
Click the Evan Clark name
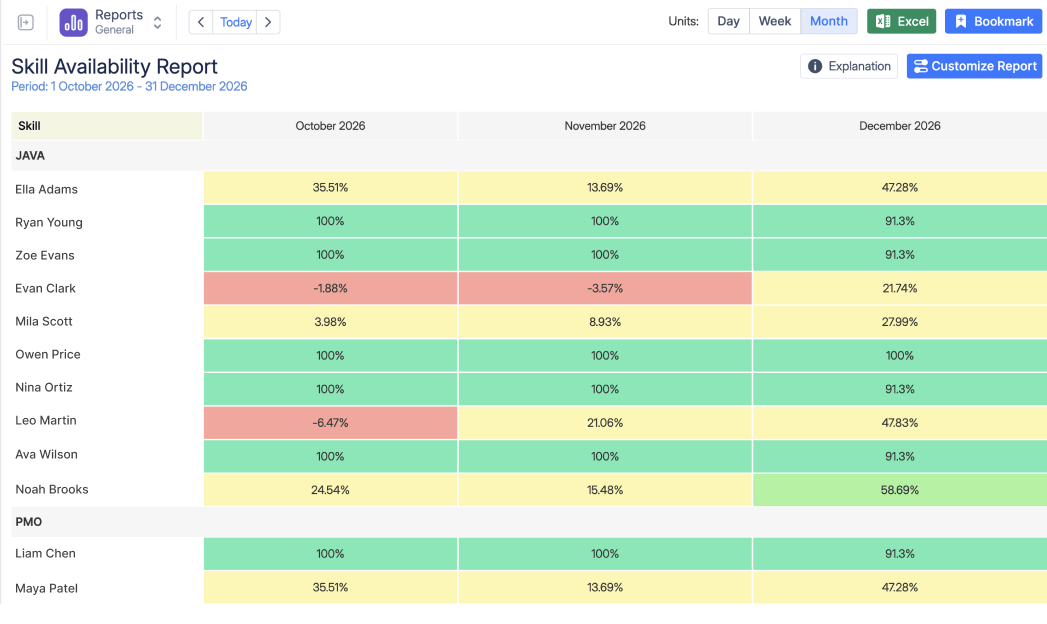coord(45,288)
